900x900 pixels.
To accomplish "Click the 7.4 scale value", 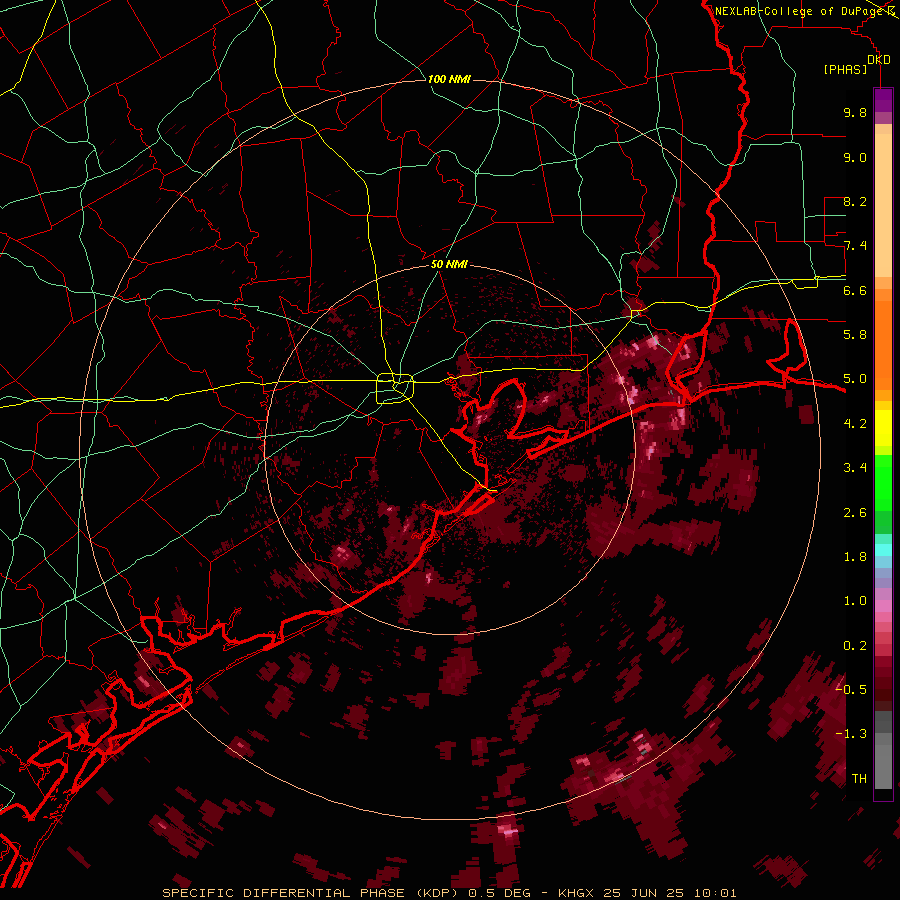I will click(x=855, y=246).
